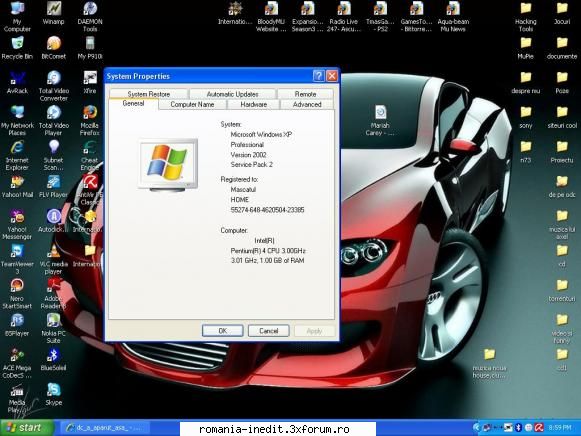Launch Subnet Scan shortcut
This screenshot has height=436, width=581.
[53, 156]
